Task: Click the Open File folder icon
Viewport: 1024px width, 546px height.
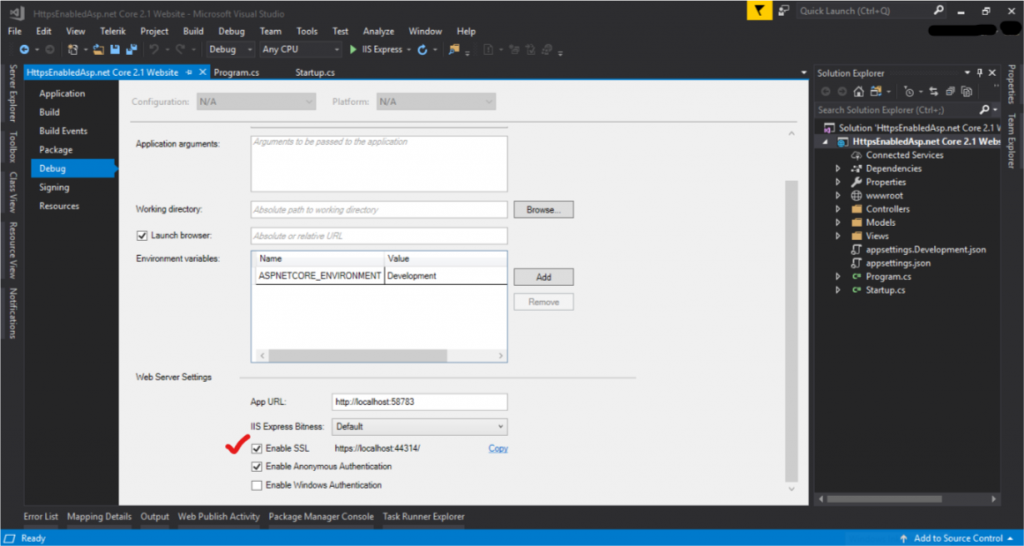Action: (x=99, y=50)
